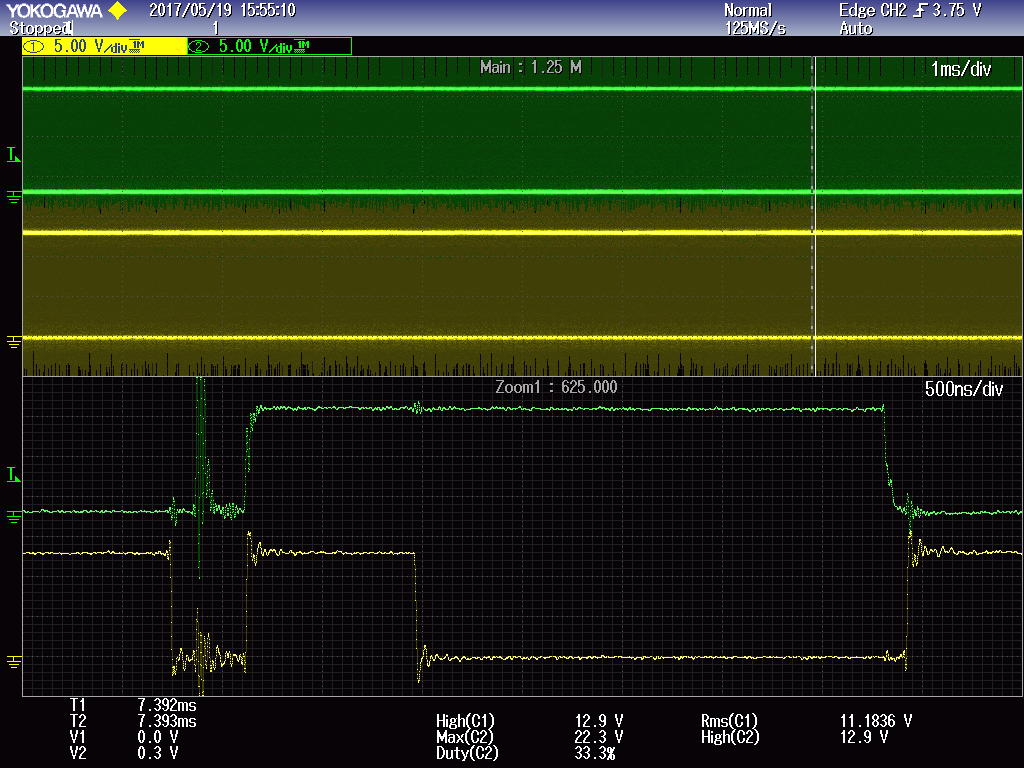Click the 'Rms(C1)' measurement label
Image resolution: width=1024 pixels, height=768 pixels.
(729, 722)
